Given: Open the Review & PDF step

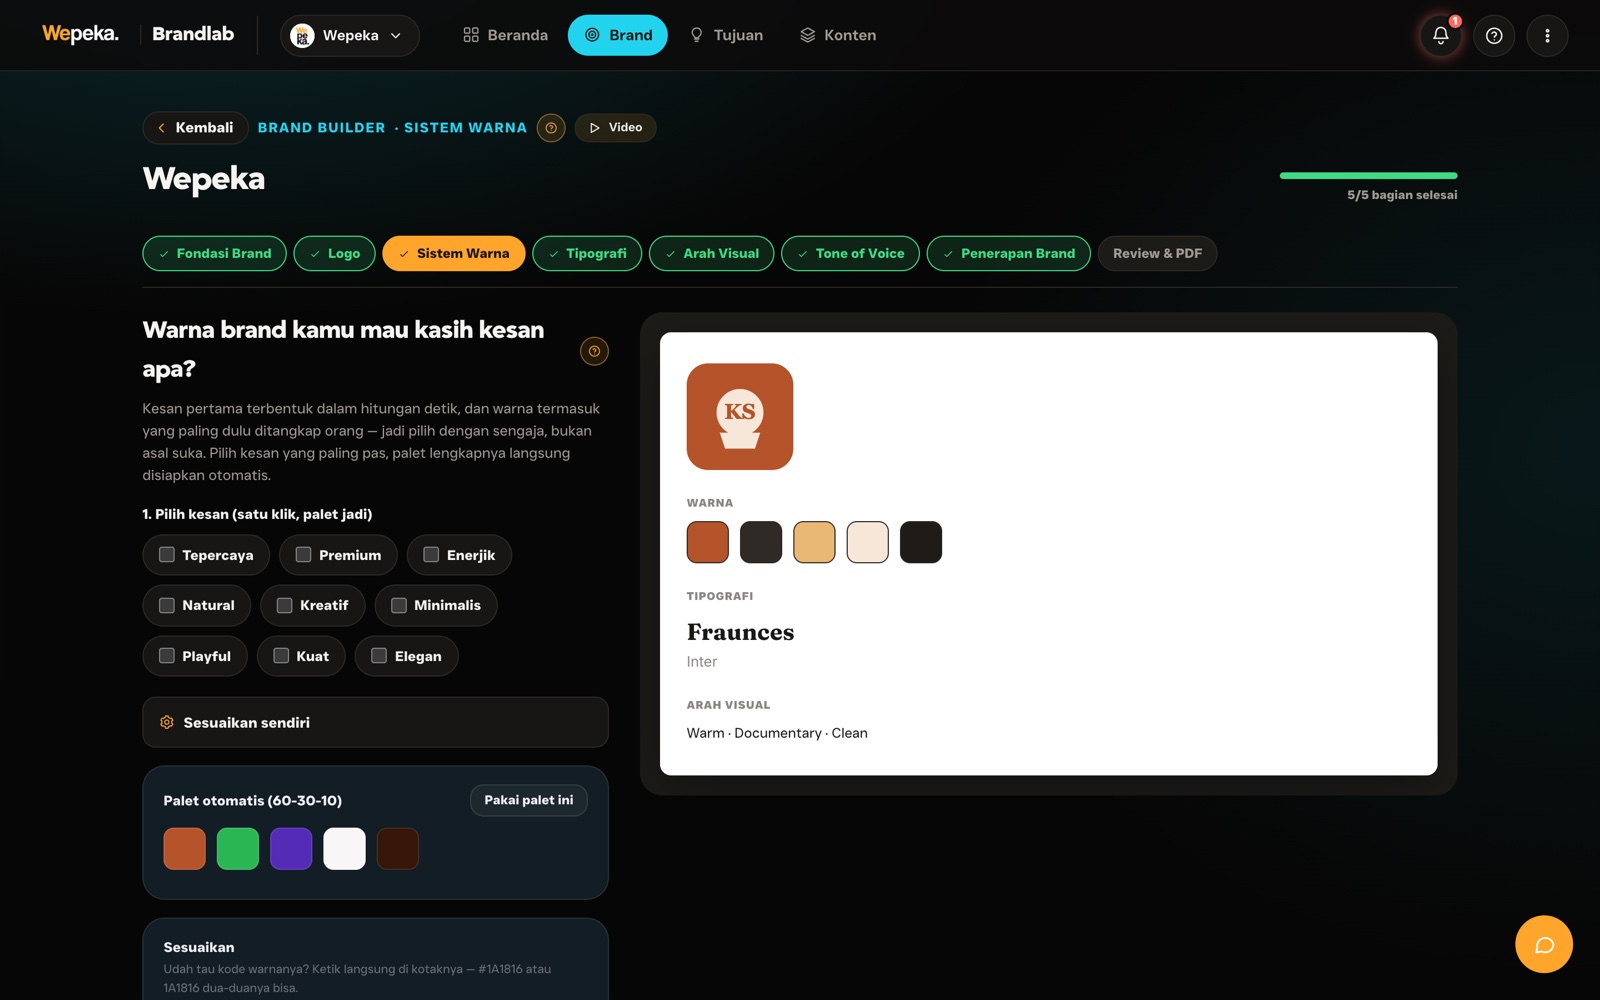Looking at the screenshot, I should click(1157, 253).
